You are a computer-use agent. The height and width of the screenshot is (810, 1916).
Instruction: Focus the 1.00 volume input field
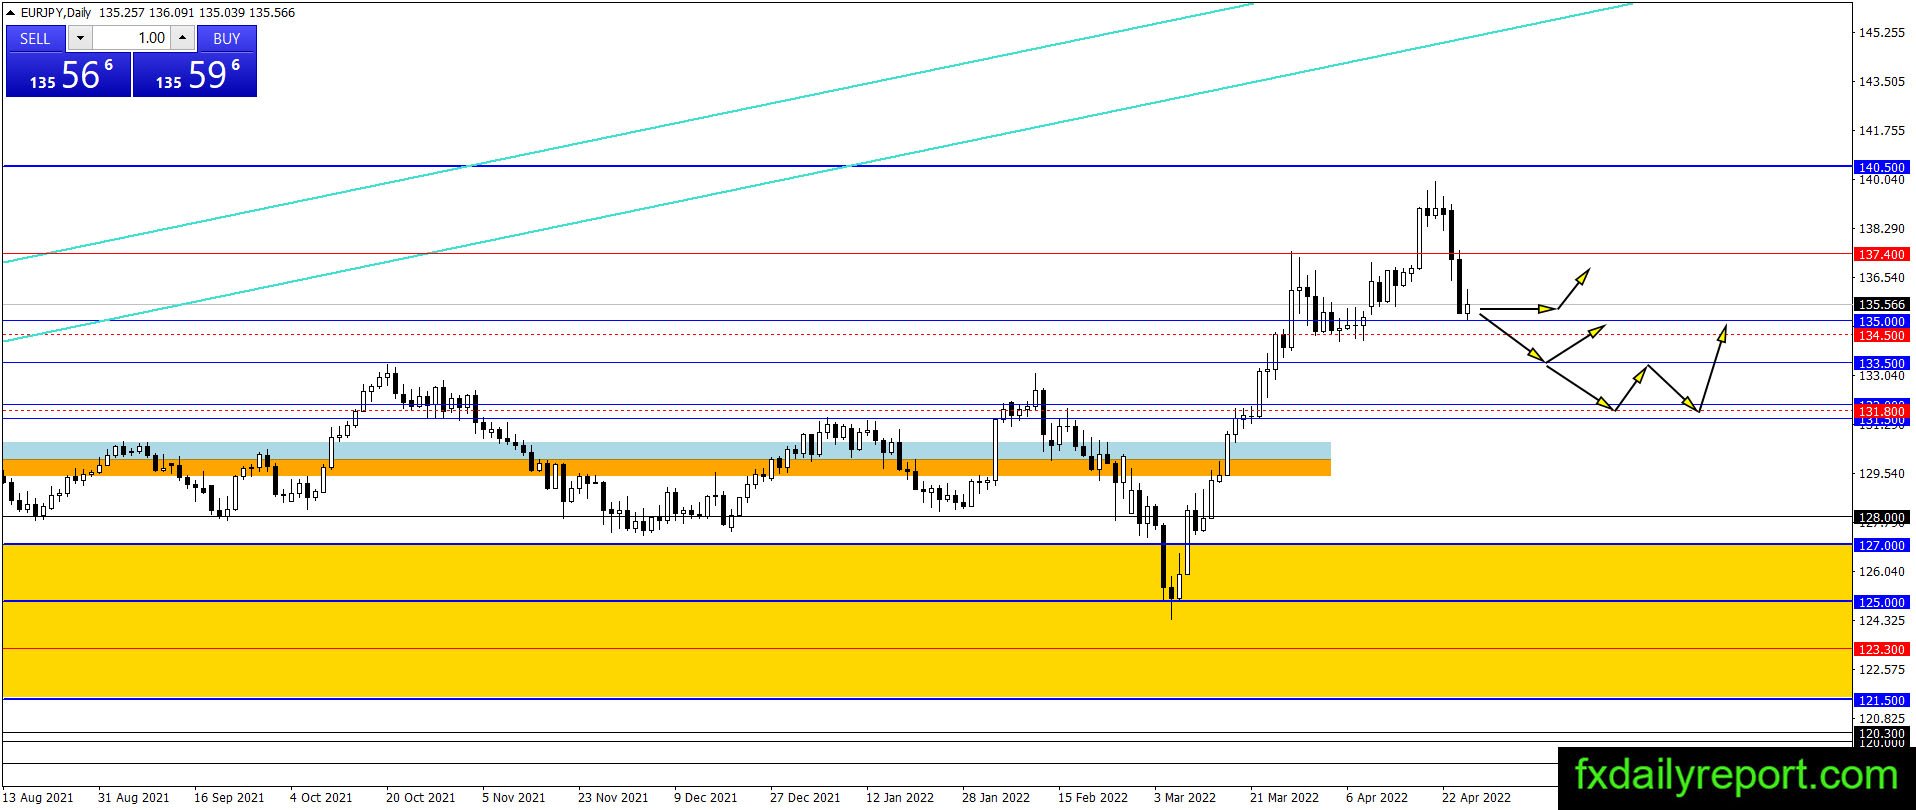131,38
